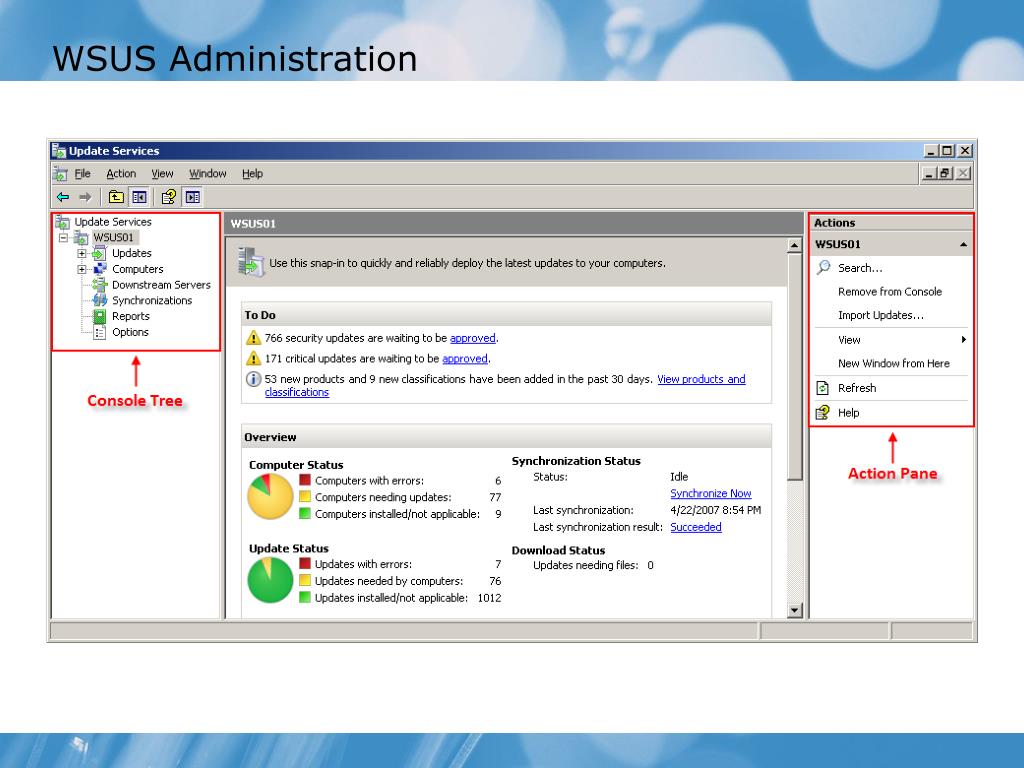Viewport: 1024px width, 768px height.
Task: Select Synchronizations in console tree
Action: click(x=152, y=300)
